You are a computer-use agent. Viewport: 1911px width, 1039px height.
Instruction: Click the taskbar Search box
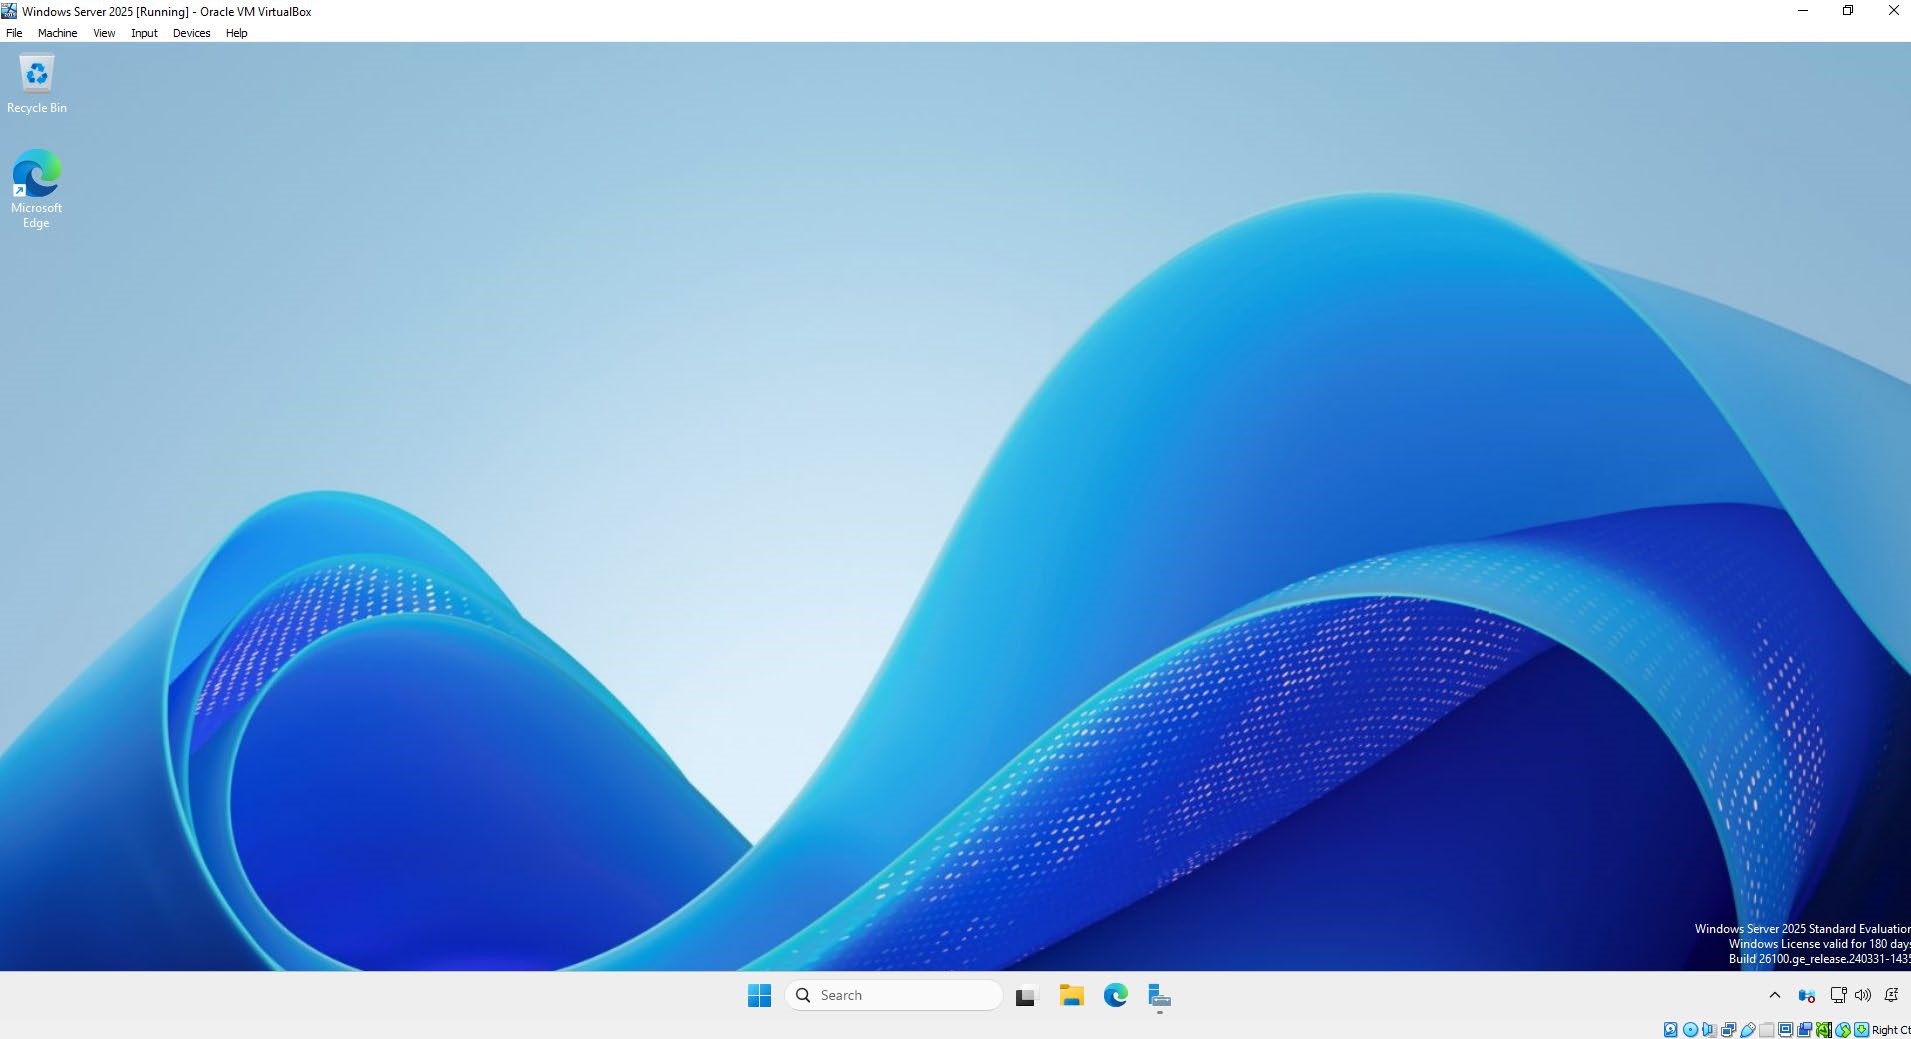pos(894,996)
